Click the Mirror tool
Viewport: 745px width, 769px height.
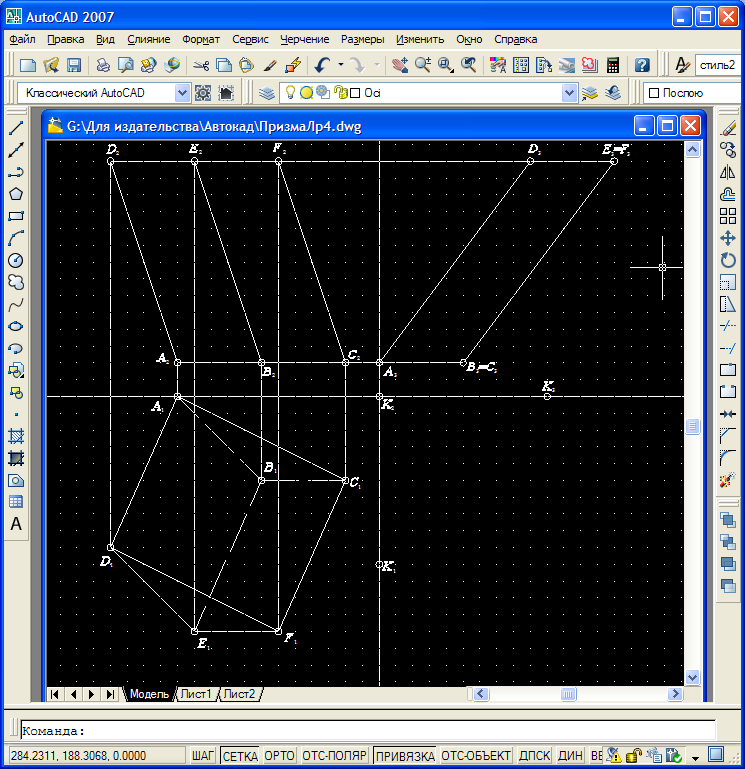click(x=728, y=172)
